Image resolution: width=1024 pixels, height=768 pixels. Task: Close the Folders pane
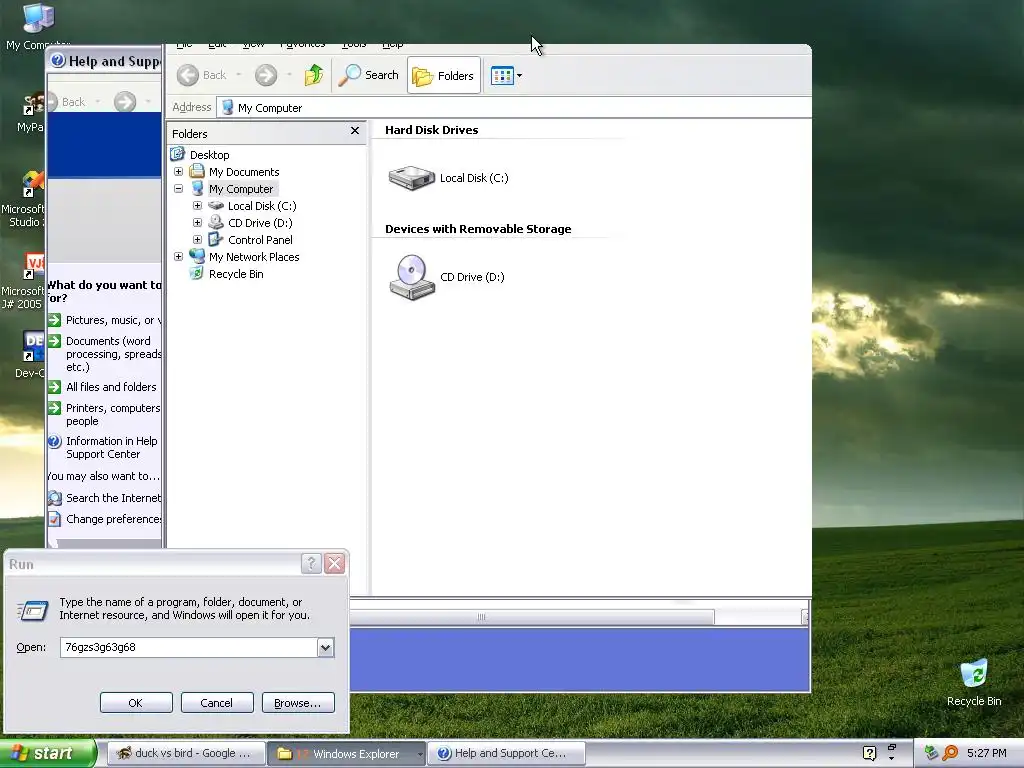pos(355,131)
